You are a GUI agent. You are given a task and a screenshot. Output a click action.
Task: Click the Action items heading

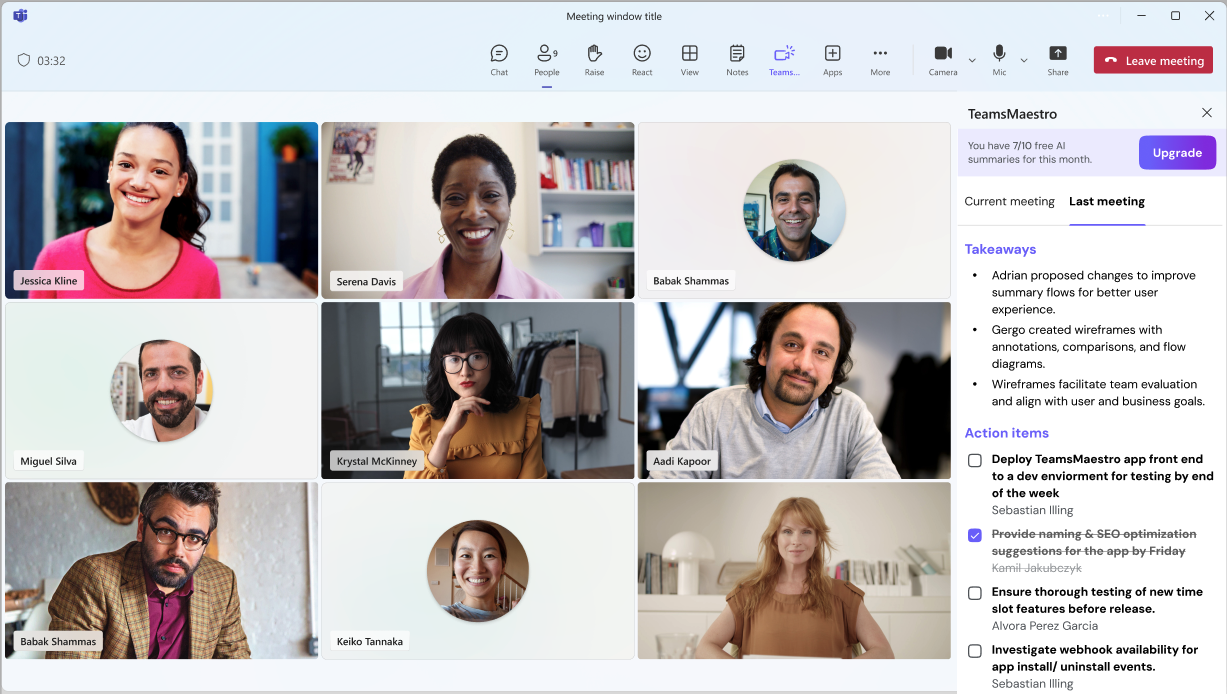(1006, 433)
